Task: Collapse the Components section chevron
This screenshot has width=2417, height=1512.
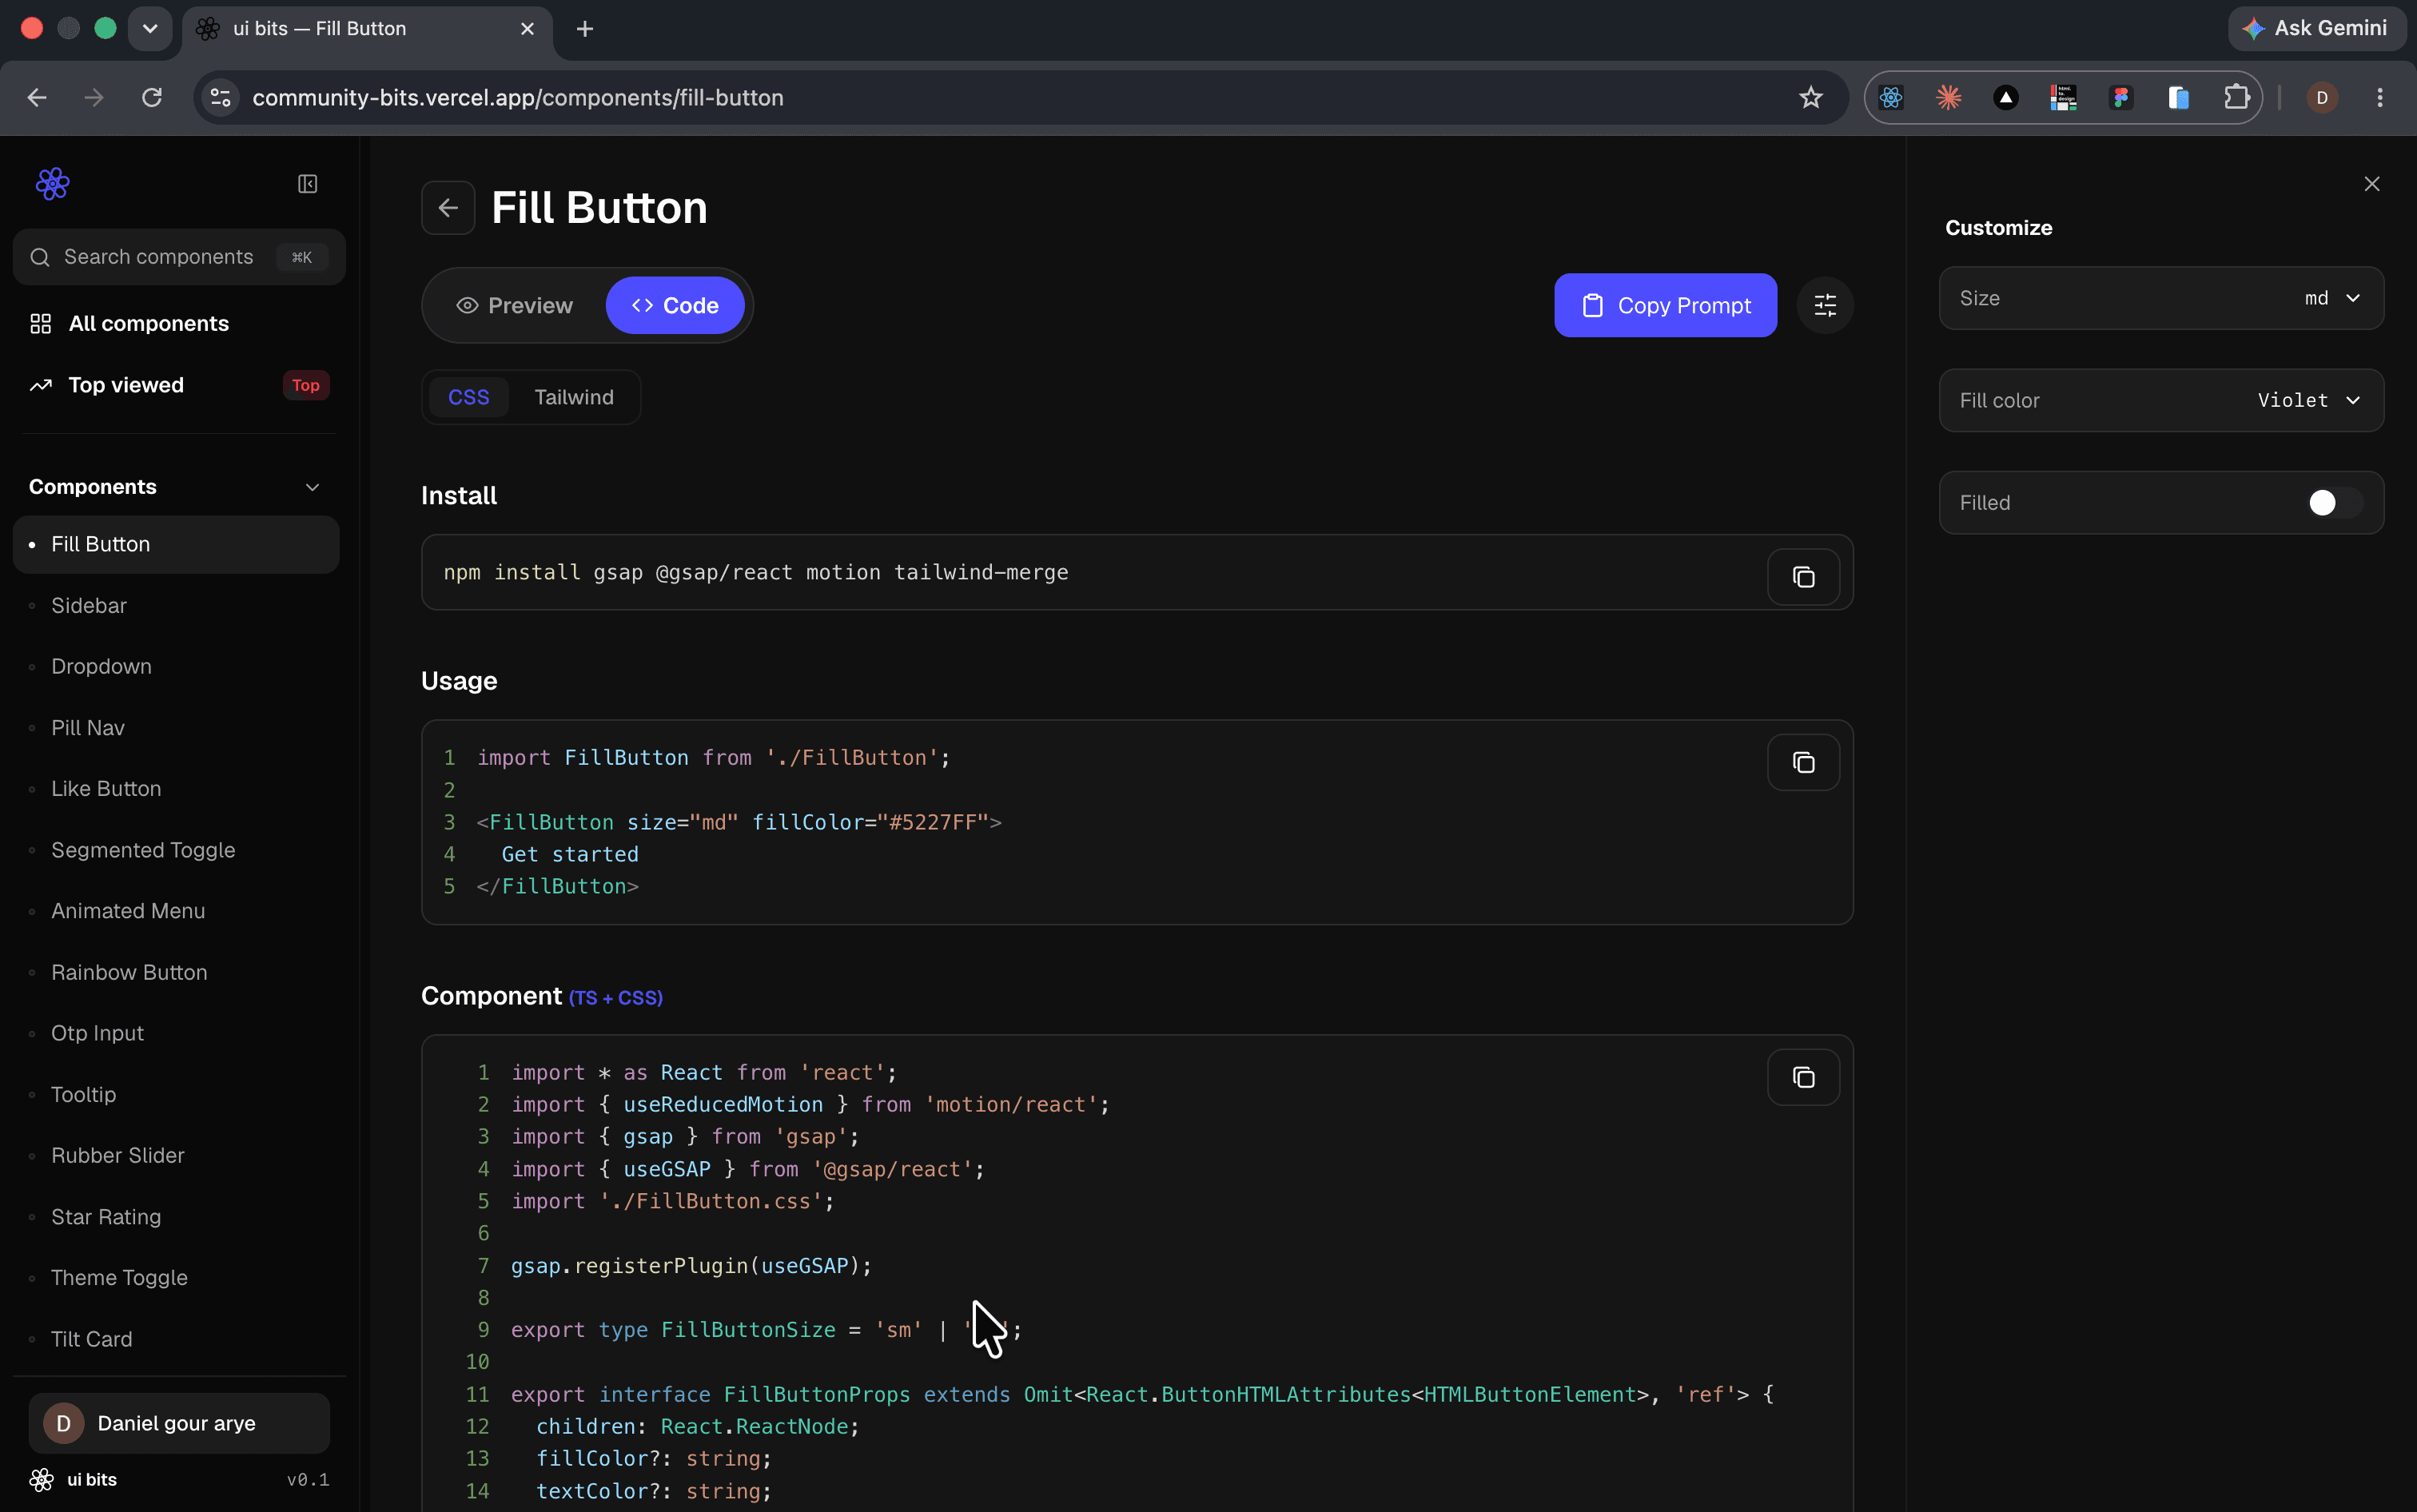Action: 312,487
